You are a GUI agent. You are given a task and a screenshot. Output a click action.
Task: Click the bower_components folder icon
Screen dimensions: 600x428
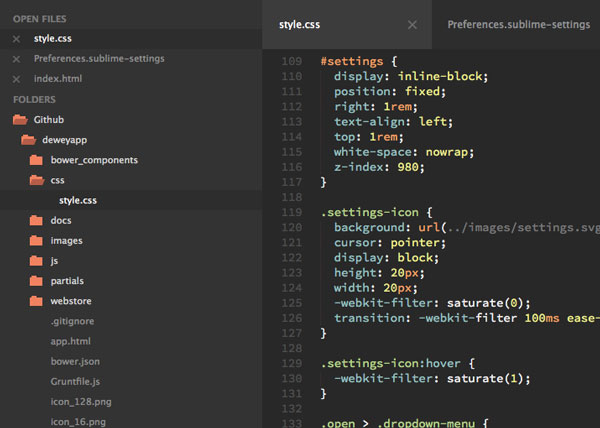coord(36,160)
